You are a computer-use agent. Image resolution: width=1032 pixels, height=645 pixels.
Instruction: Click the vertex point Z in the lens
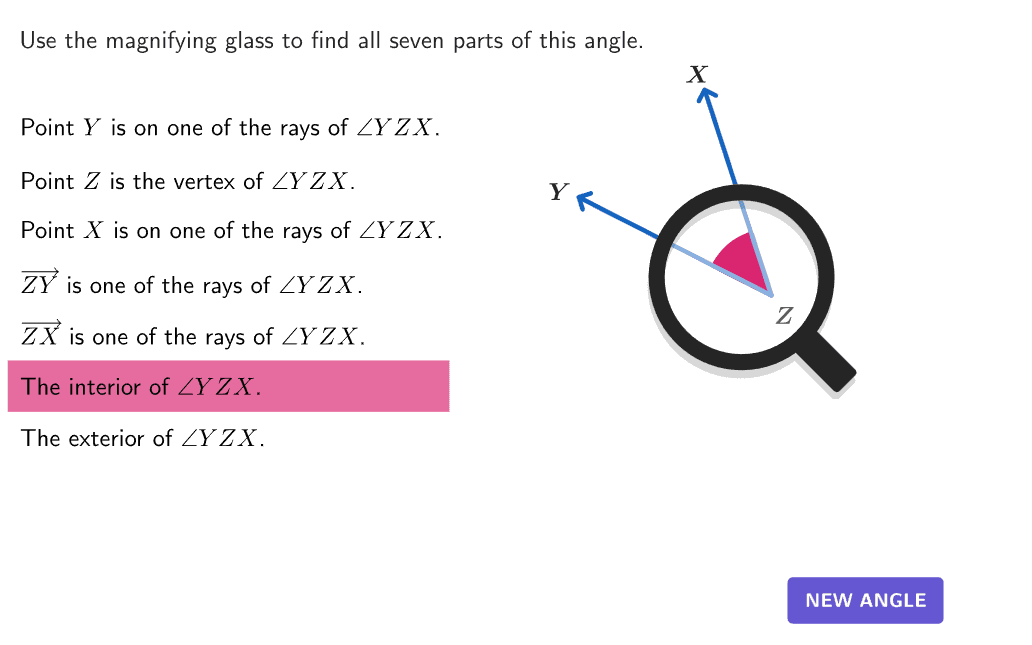pyautogui.click(x=772, y=295)
